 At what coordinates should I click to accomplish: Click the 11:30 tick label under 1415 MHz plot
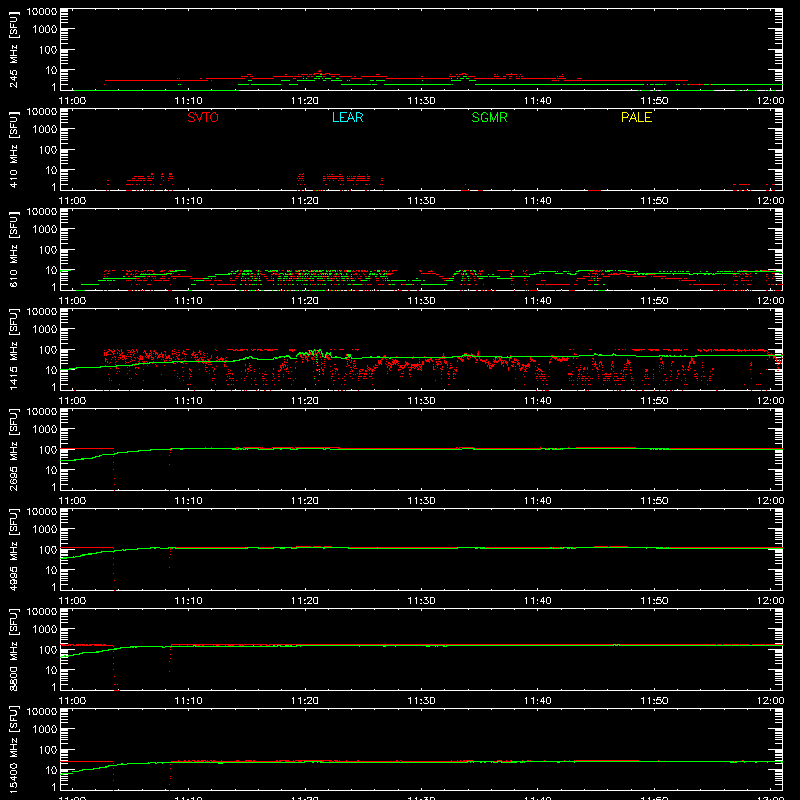click(421, 401)
